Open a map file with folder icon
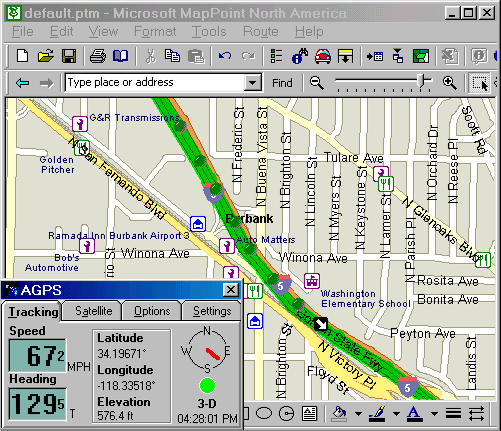The width and height of the screenshot is (501, 431). (46, 56)
